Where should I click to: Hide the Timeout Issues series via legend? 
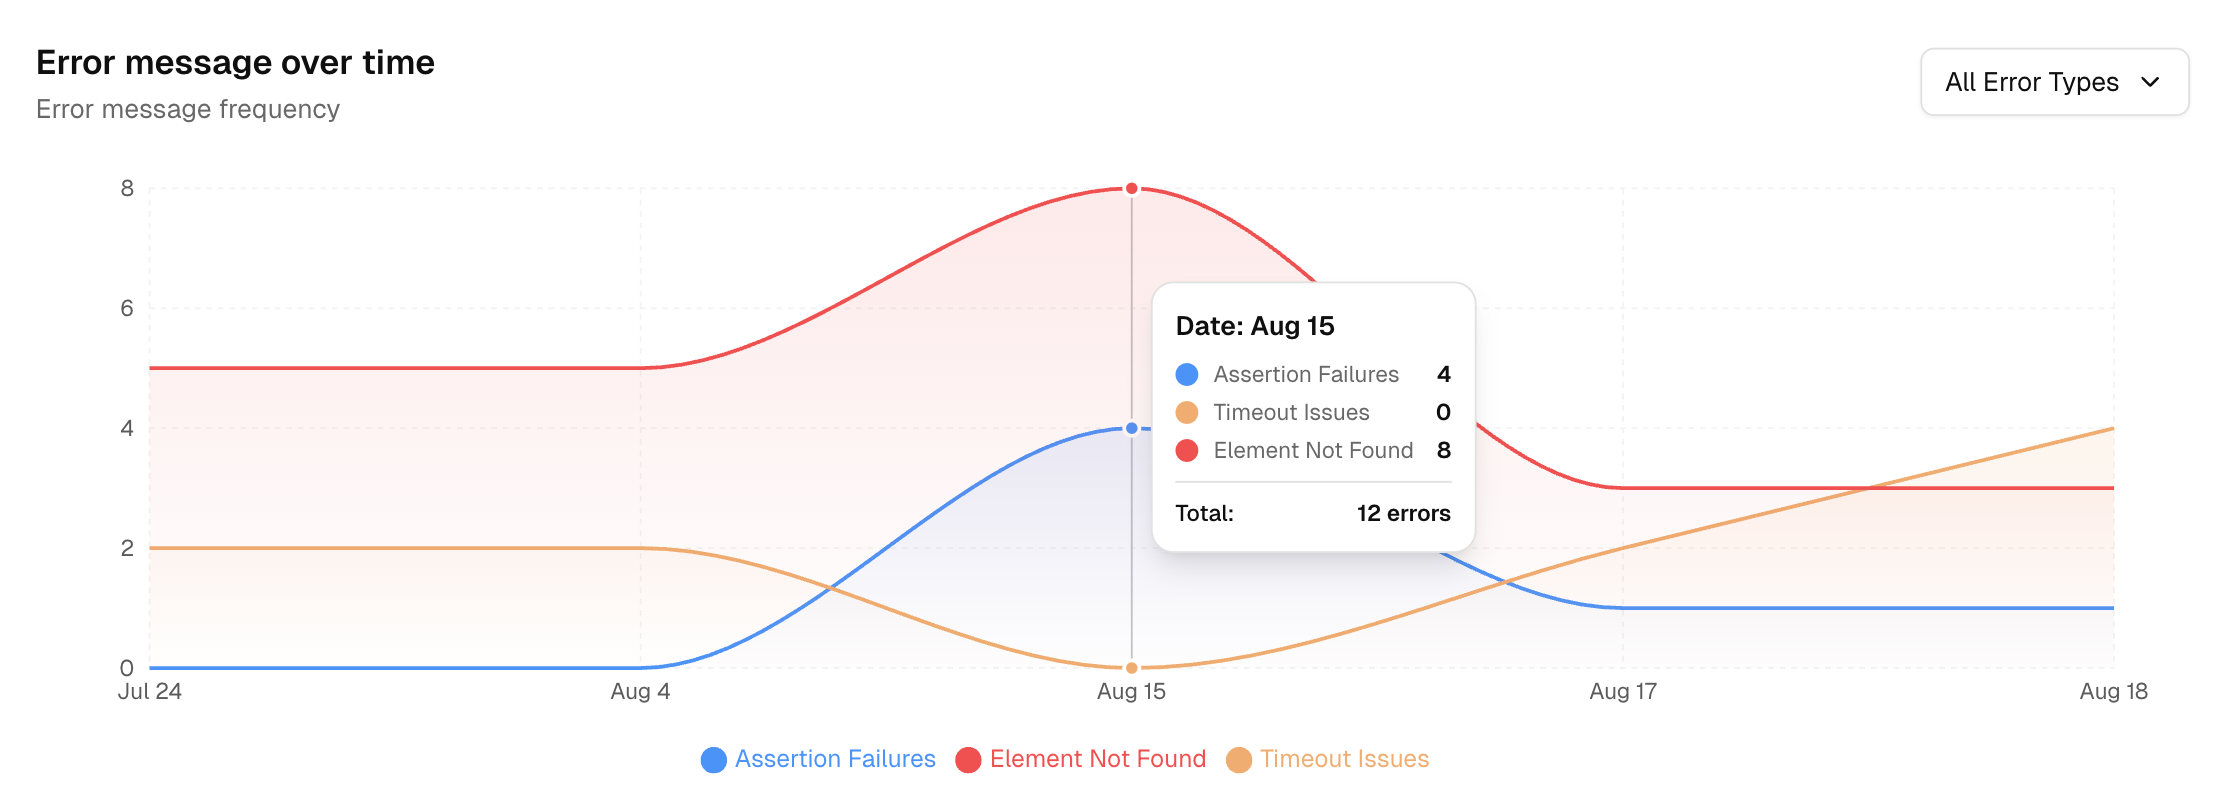(1345, 760)
